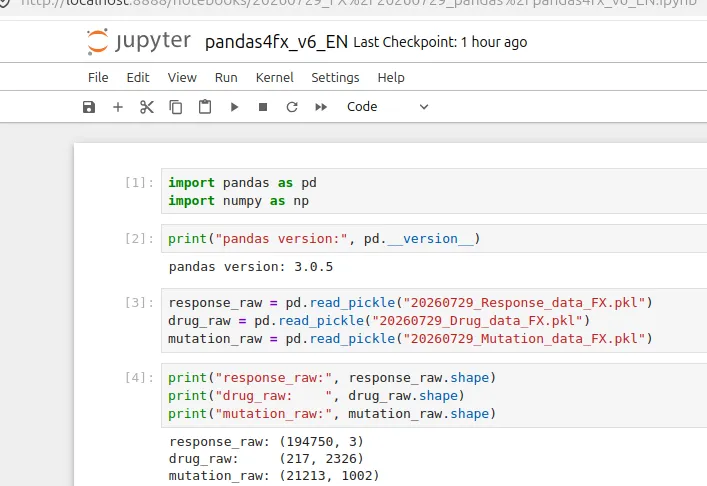Click the Jupyter logo
Viewport: 707px width, 486px height.
coord(139,41)
